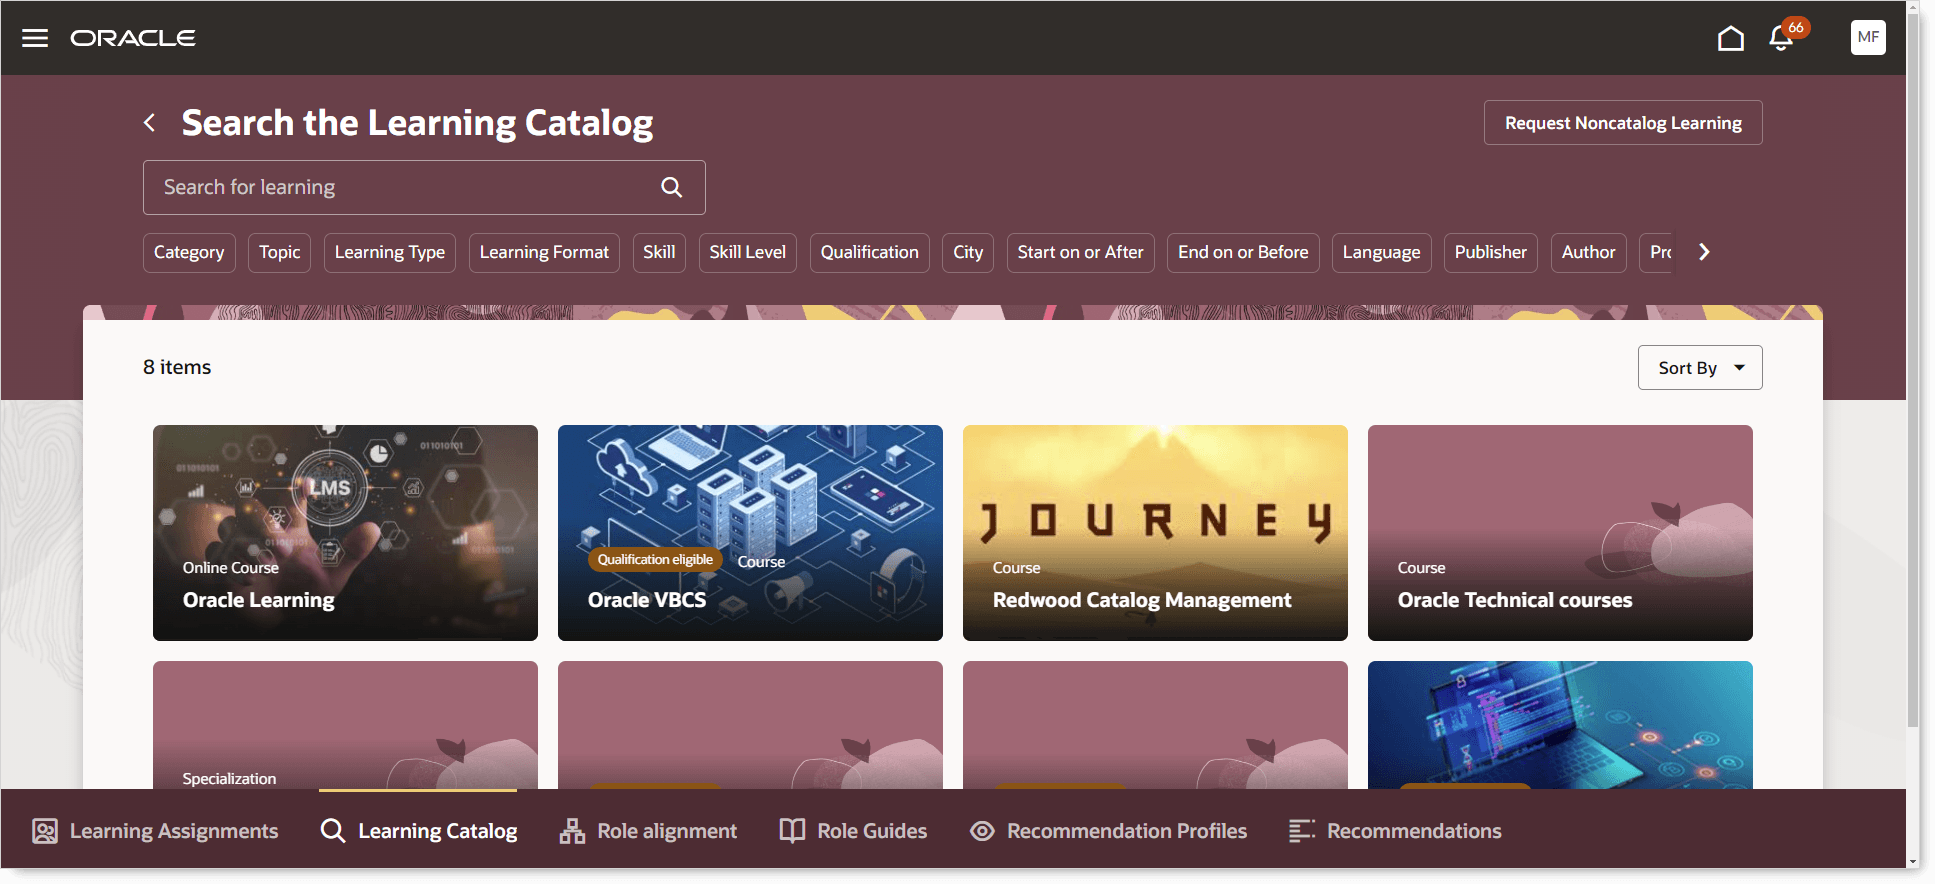The width and height of the screenshot is (1935, 884).
Task: Click the back arrow beside page title
Action: pyautogui.click(x=150, y=123)
